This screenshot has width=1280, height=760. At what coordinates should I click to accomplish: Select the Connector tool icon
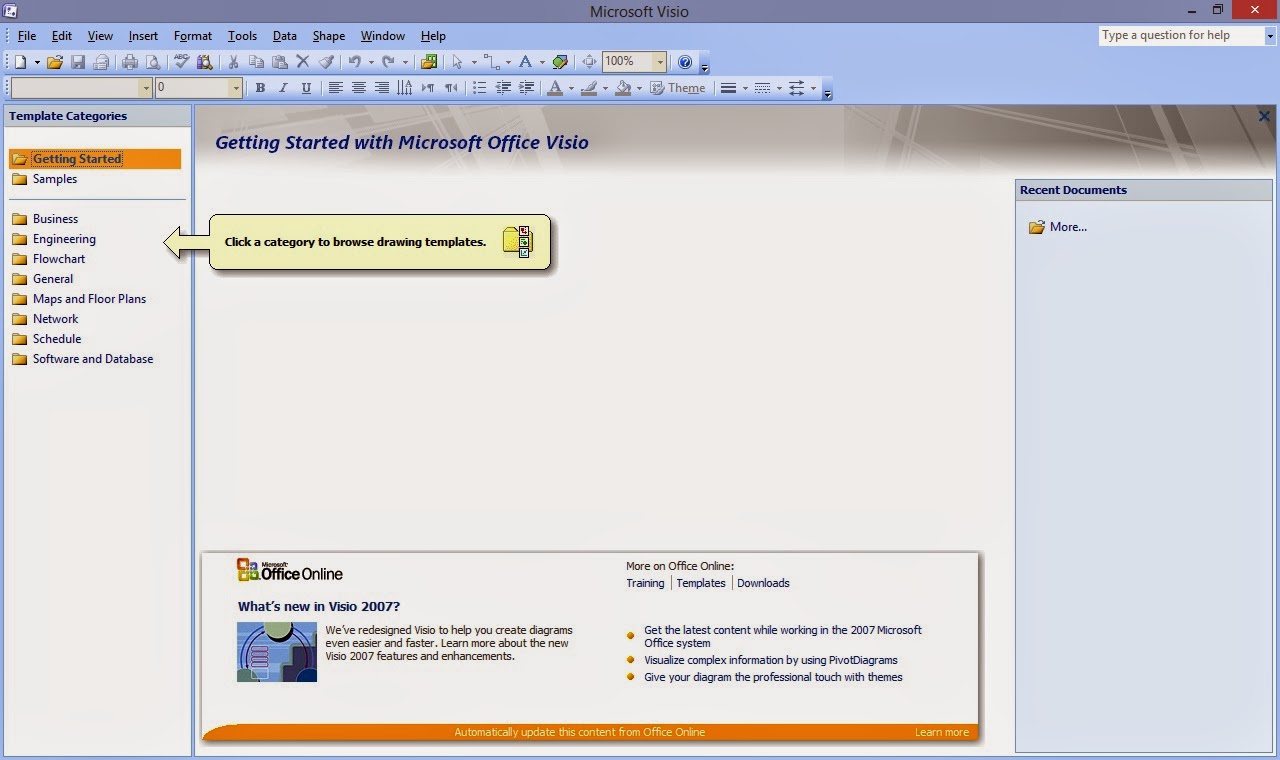(x=491, y=62)
